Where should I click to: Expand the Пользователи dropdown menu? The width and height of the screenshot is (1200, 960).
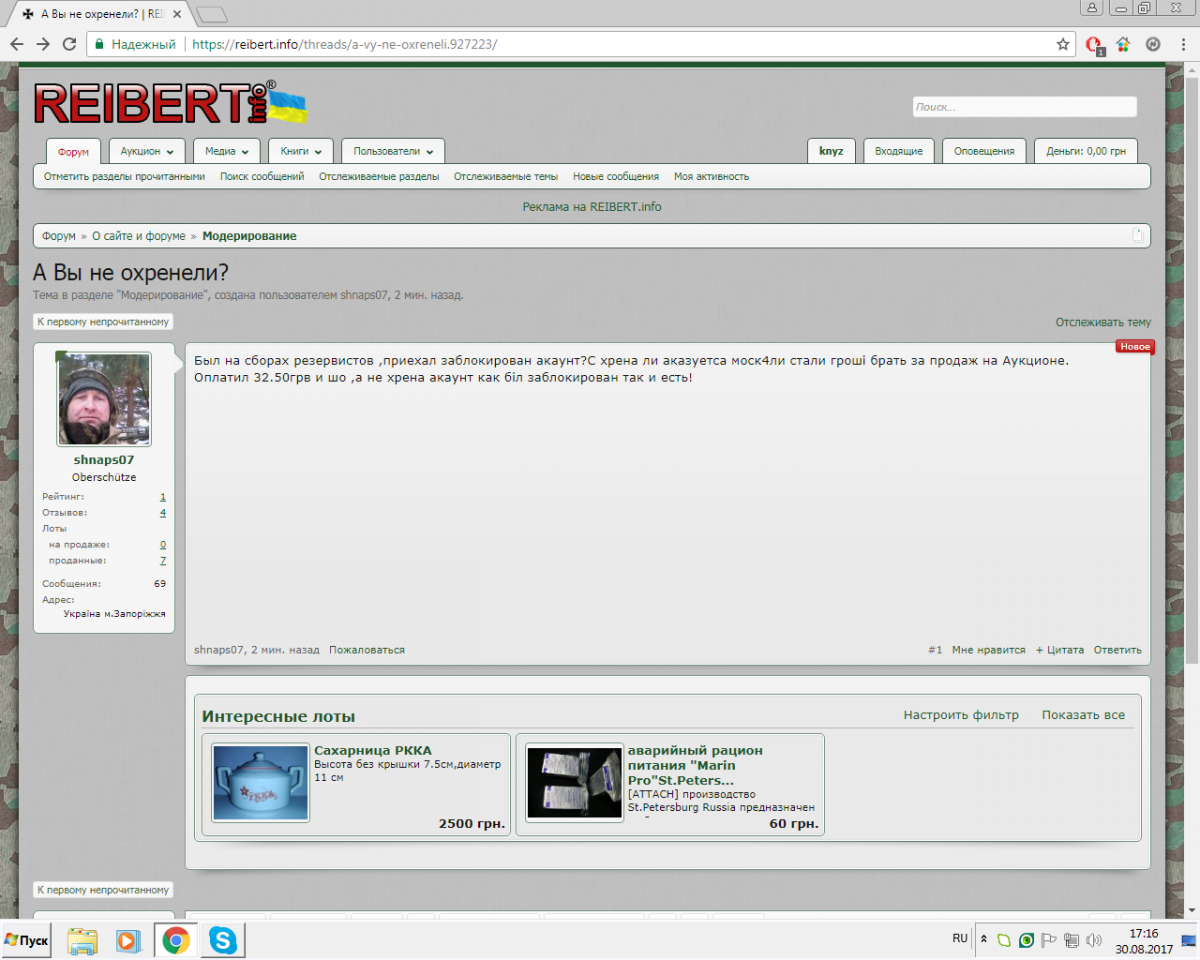tap(393, 151)
